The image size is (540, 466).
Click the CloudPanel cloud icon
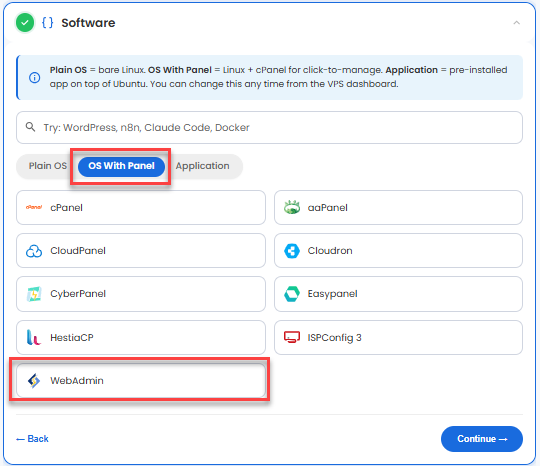[34, 251]
